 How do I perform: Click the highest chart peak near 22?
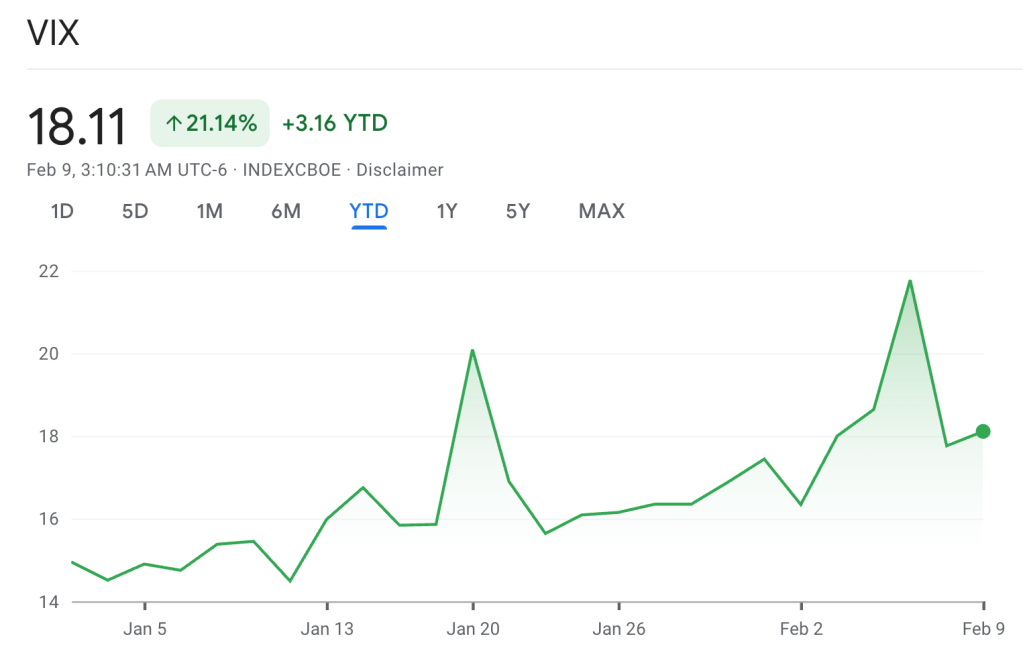coord(909,280)
